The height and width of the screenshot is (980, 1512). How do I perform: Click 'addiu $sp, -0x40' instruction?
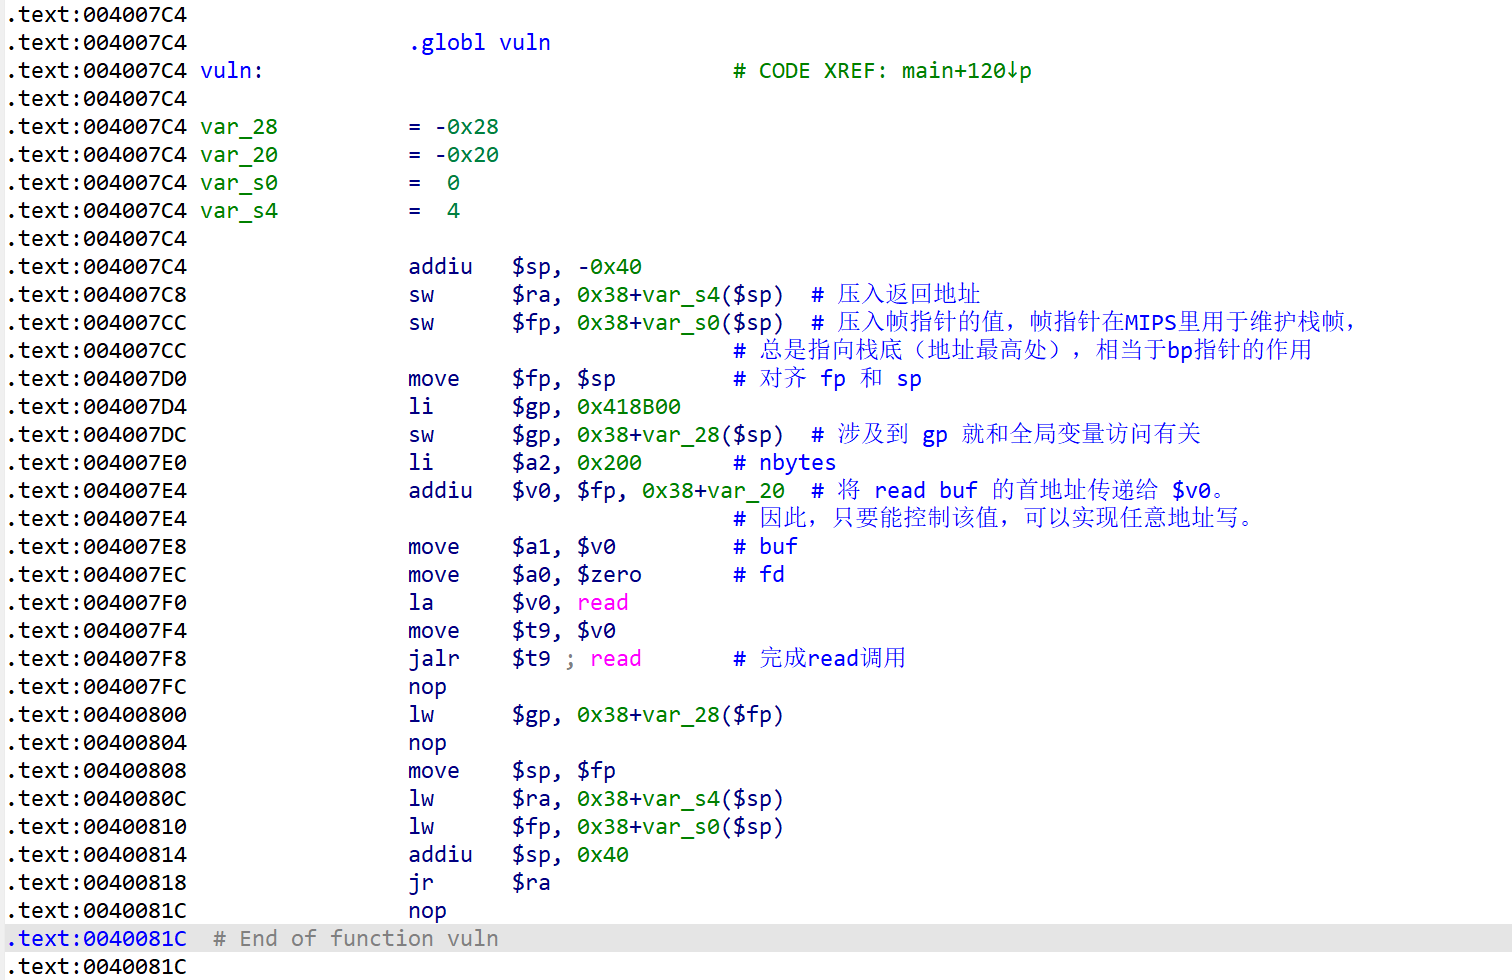[525, 267]
